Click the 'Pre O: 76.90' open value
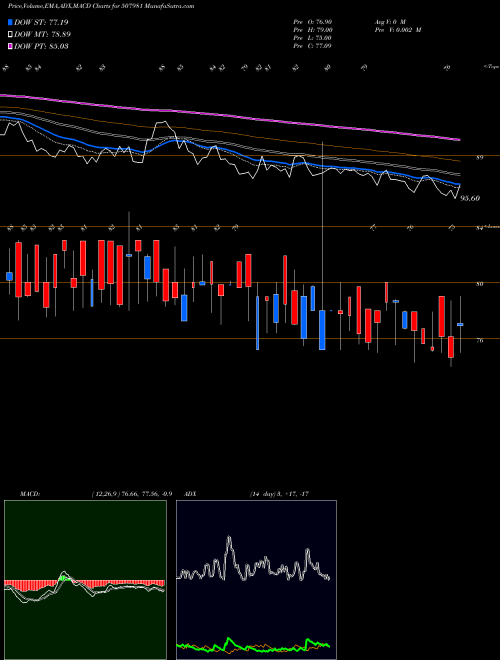Image resolution: width=500 pixels, height=660 pixels. [313, 22]
